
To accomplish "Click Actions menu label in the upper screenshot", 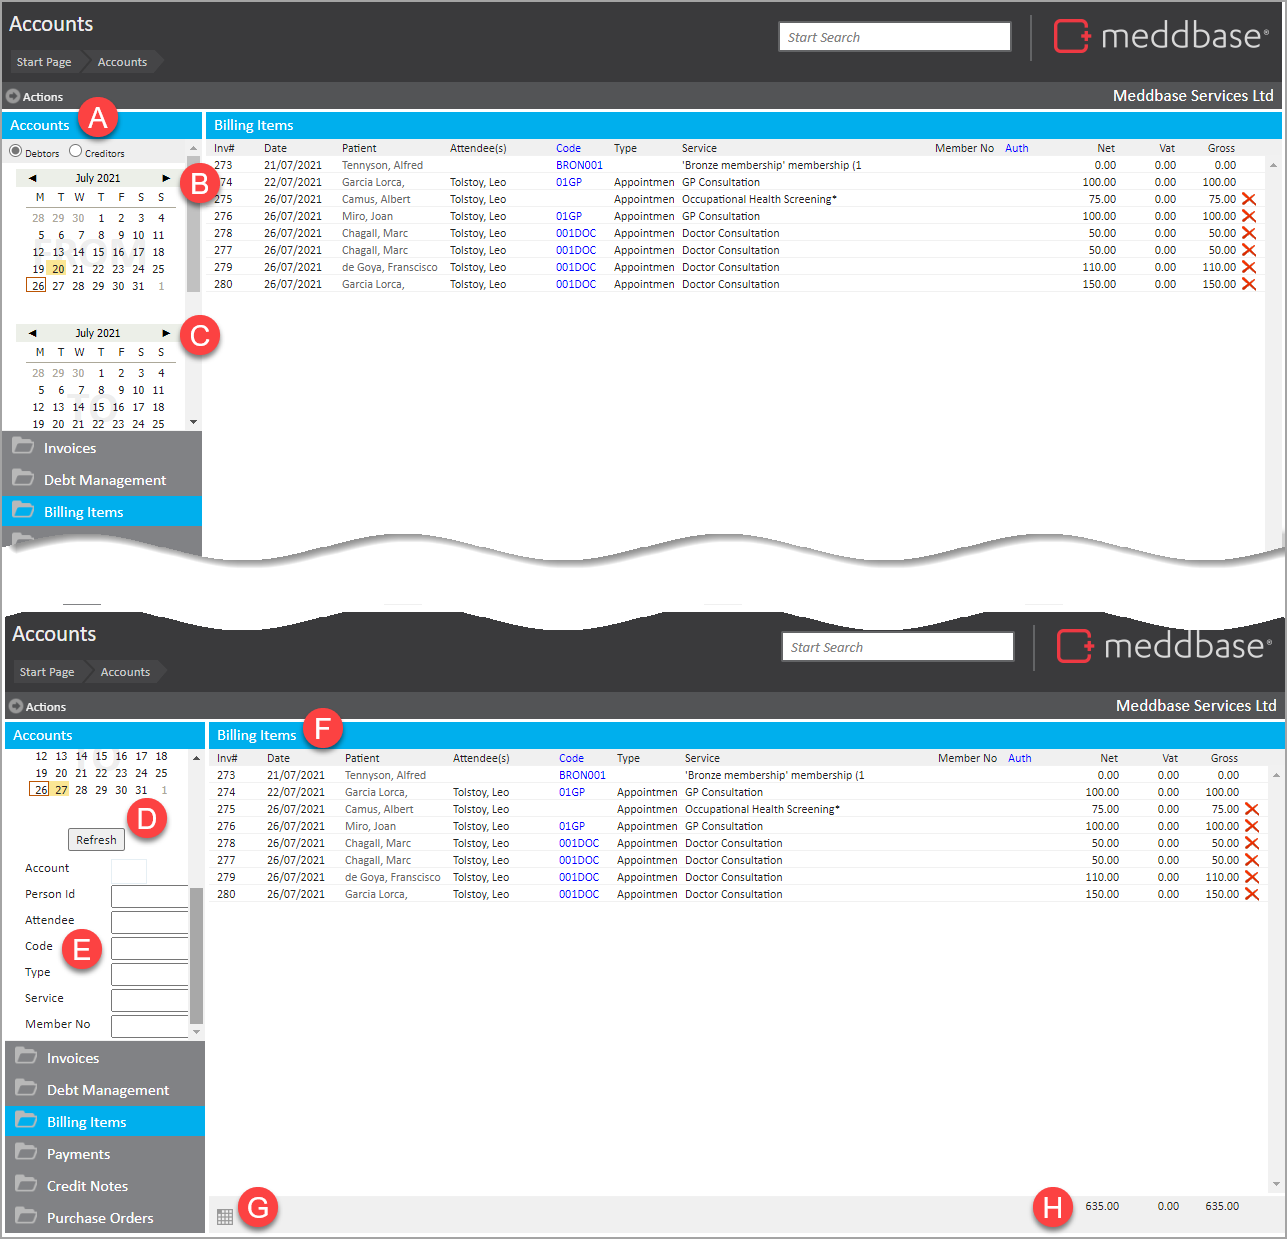I will click(43, 97).
